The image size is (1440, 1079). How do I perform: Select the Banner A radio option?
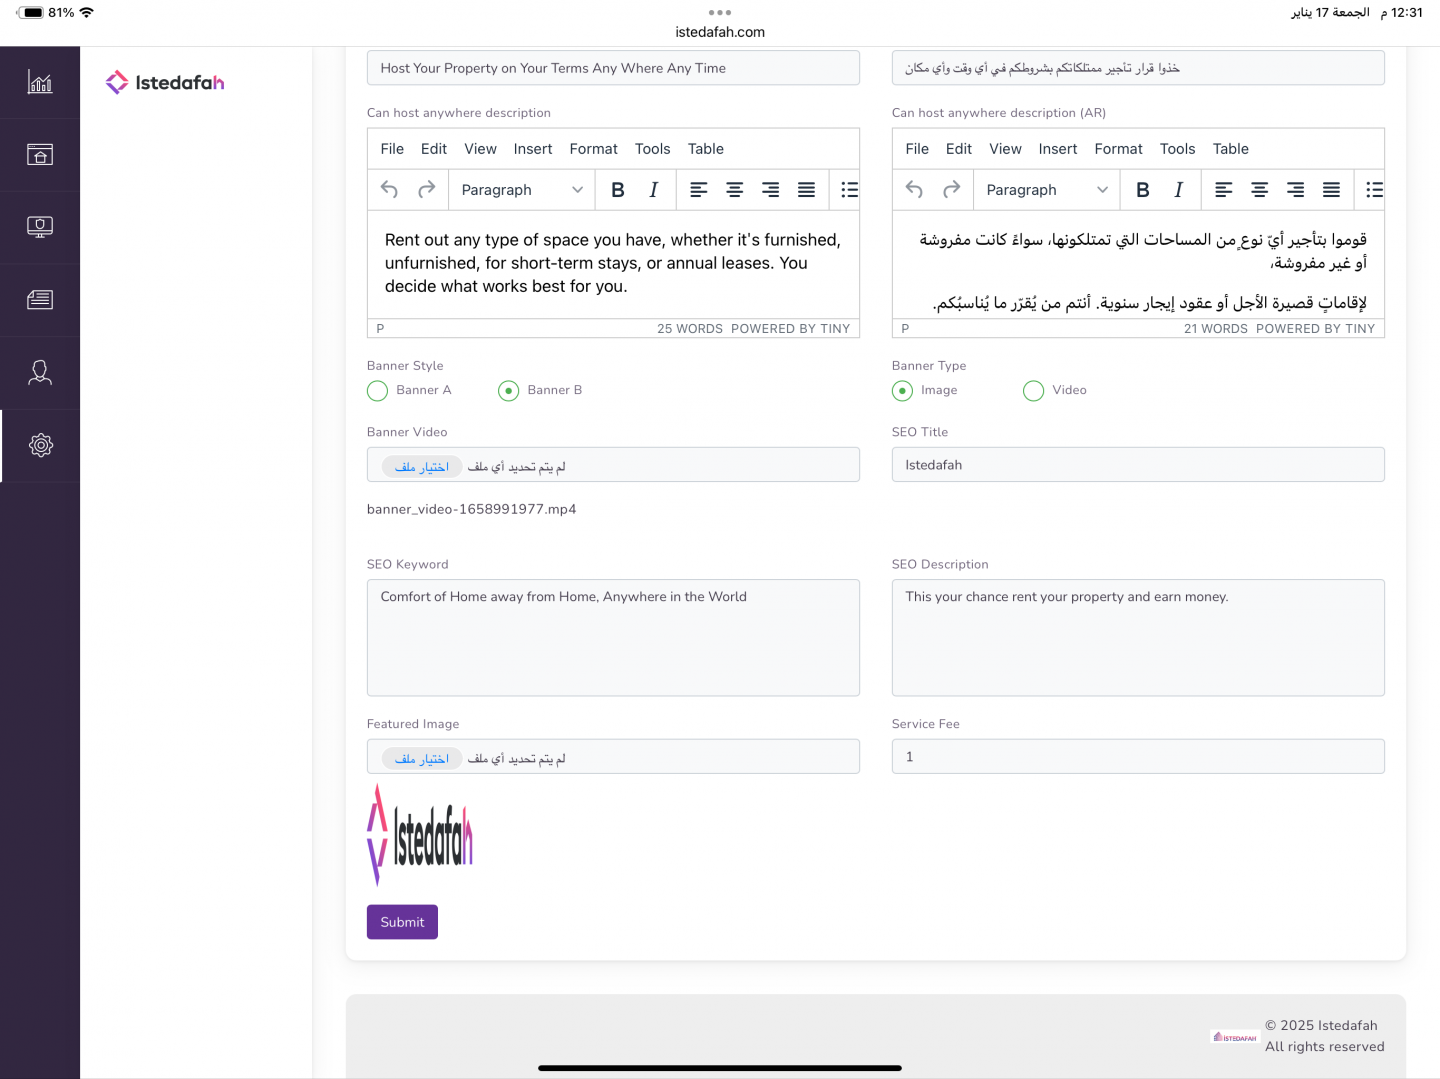pyautogui.click(x=378, y=391)
